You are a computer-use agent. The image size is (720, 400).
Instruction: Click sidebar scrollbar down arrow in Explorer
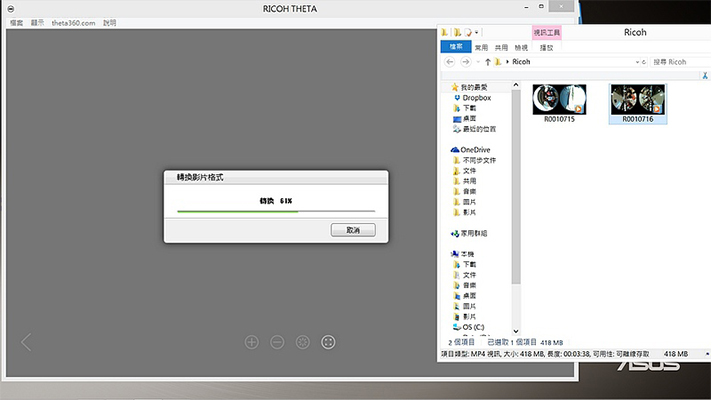point(516,331)
